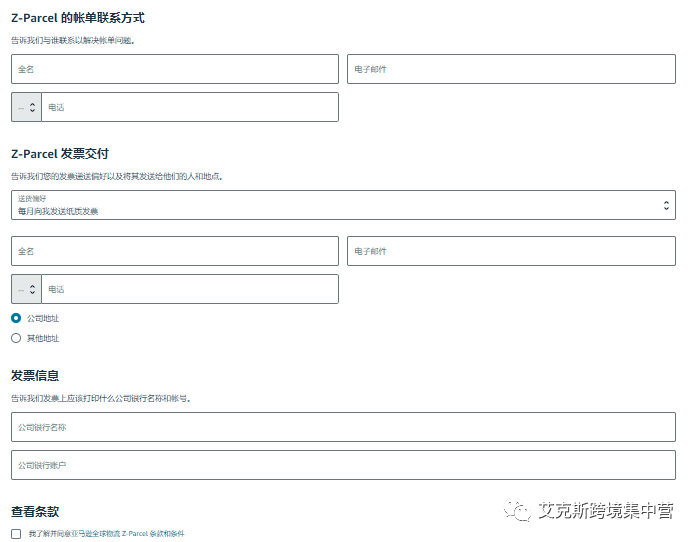Viewport: 696px width, 542px height.
Task: Open the delivery preference dropdown
Action: click(x=344, y=205)
